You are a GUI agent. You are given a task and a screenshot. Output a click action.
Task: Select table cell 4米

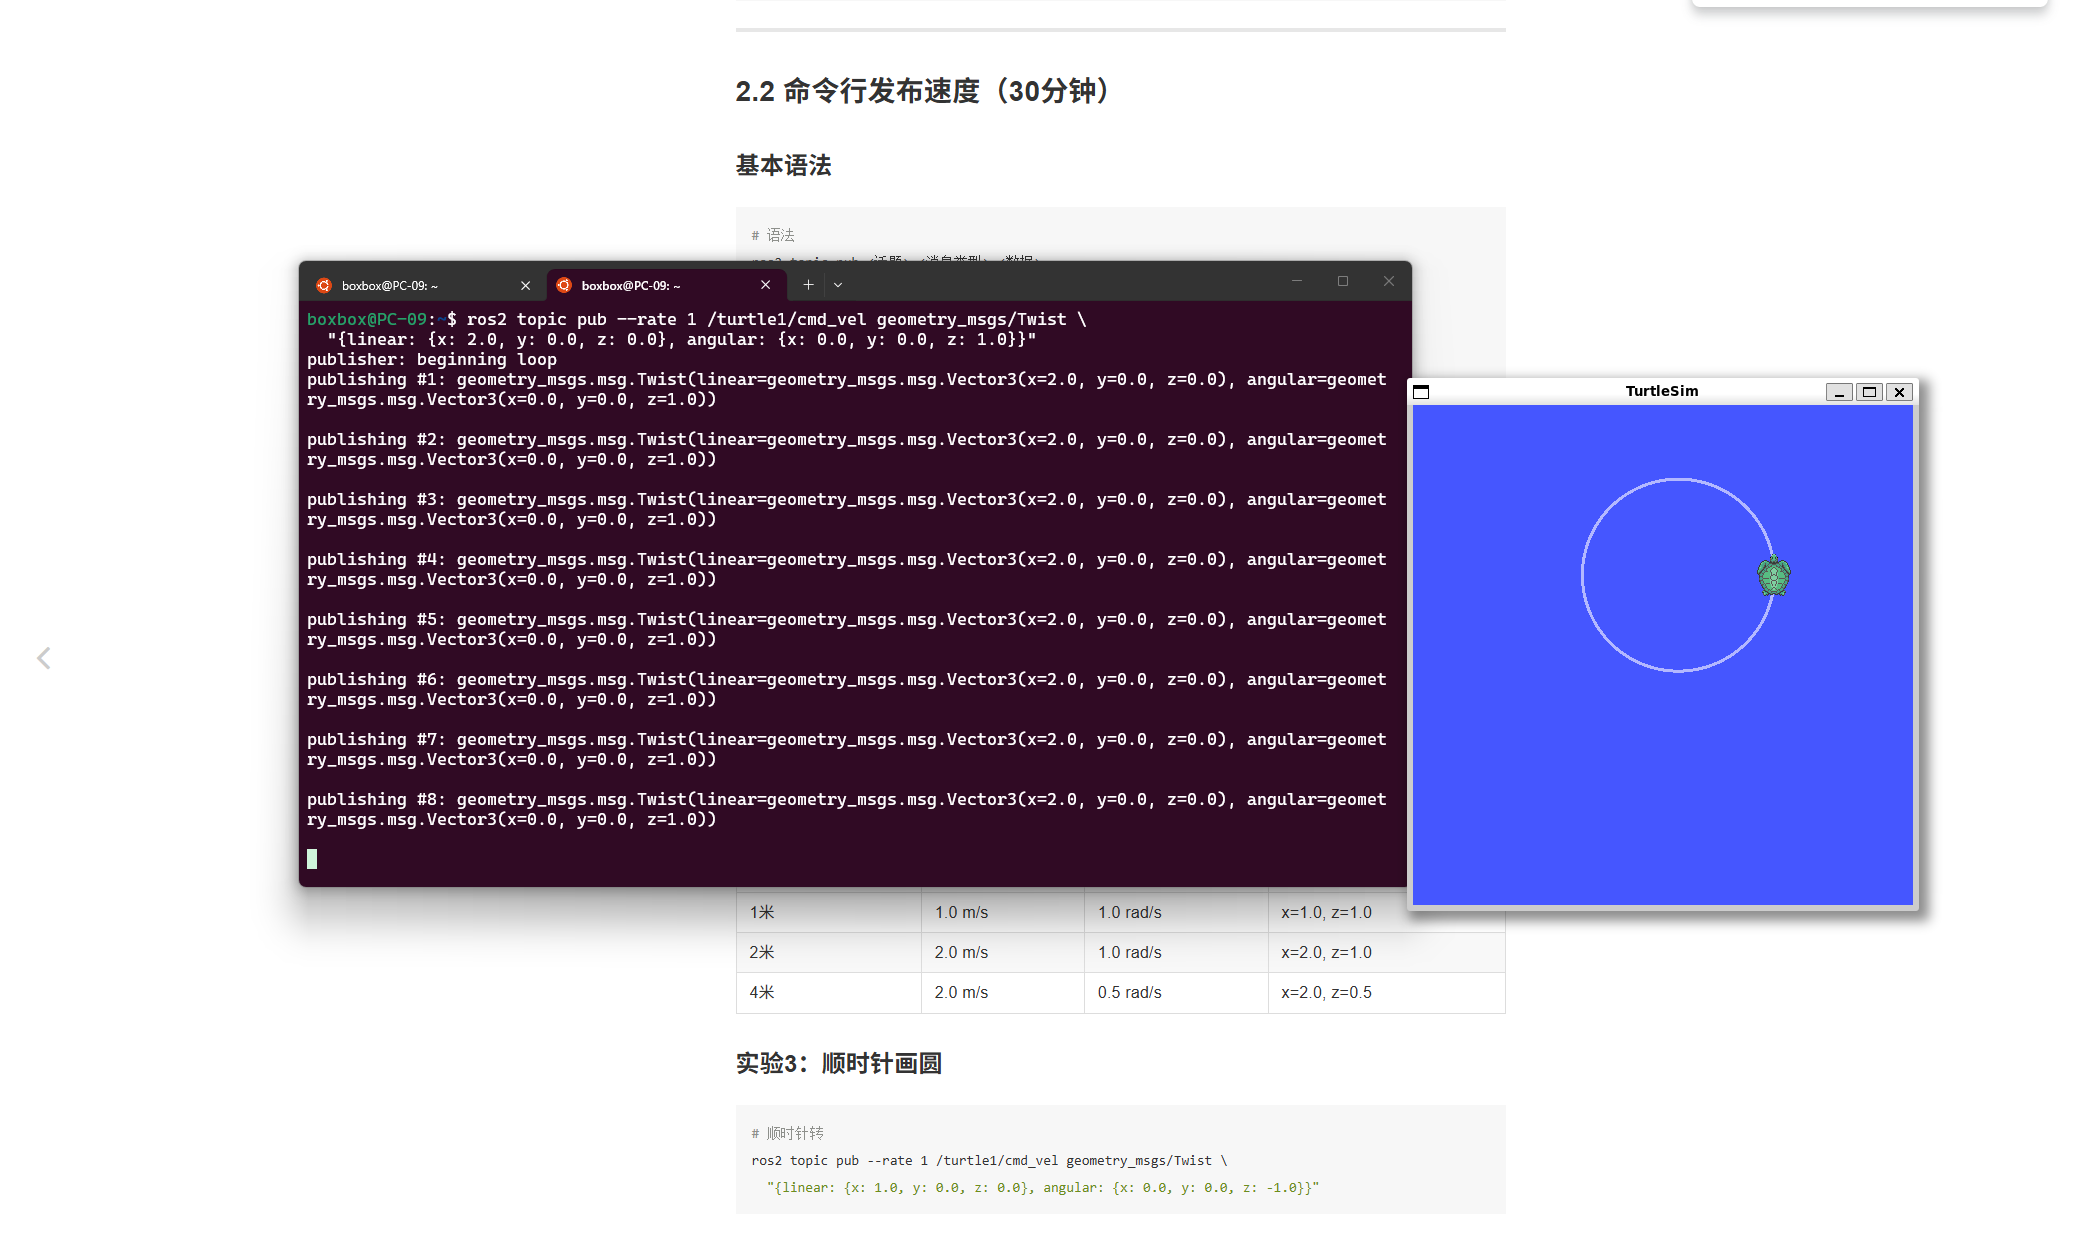point(829,992)
